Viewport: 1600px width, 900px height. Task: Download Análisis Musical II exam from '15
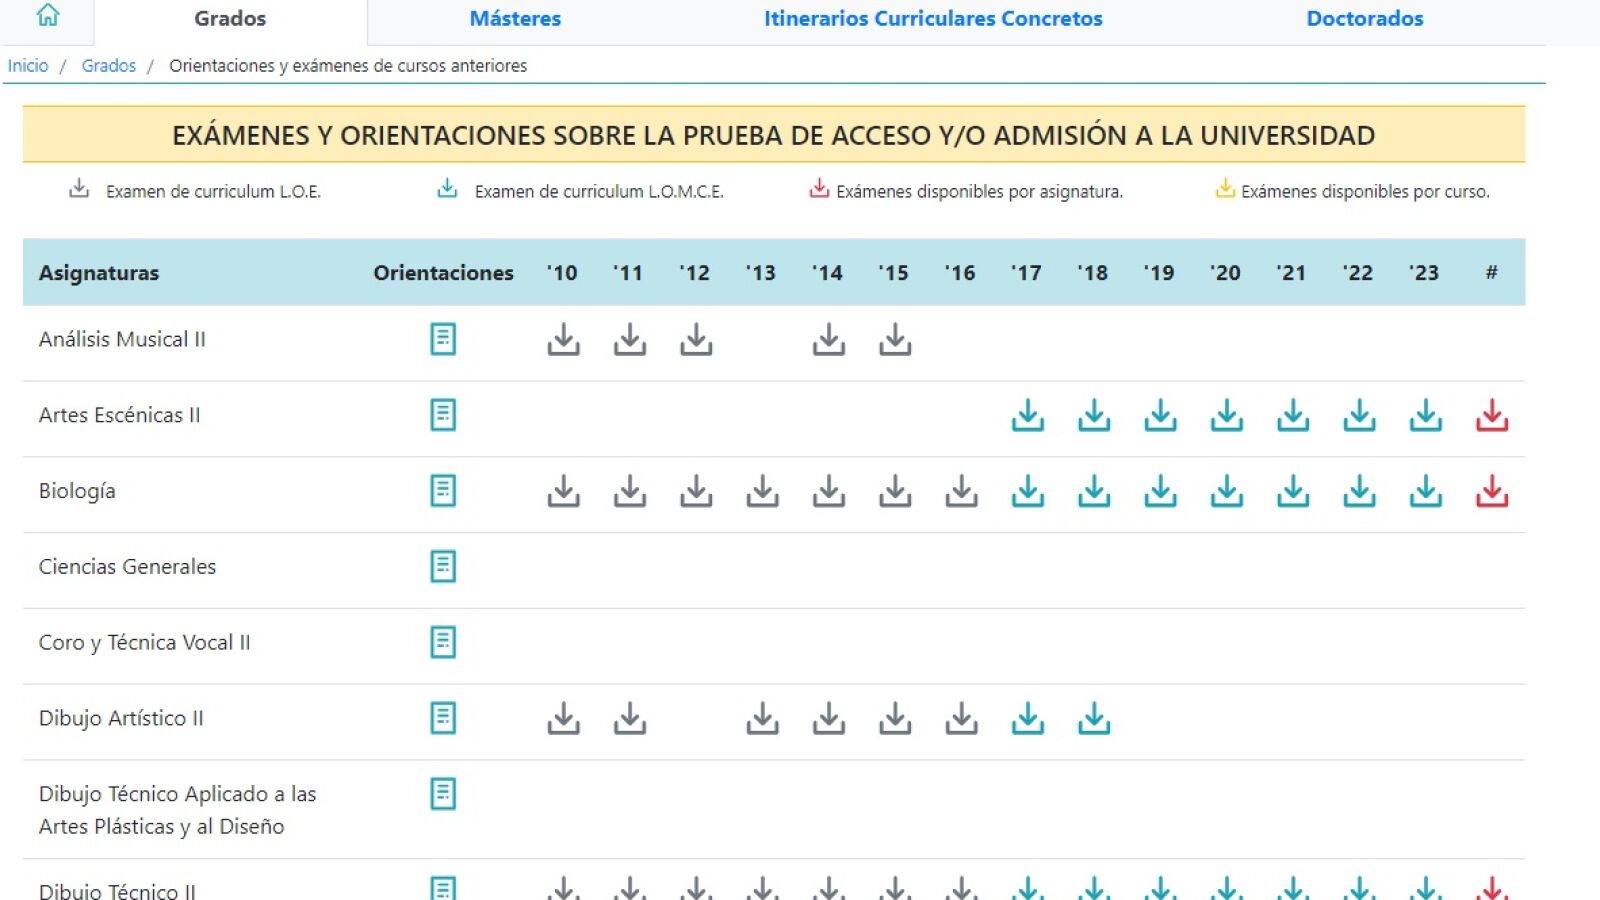[895, 340]
